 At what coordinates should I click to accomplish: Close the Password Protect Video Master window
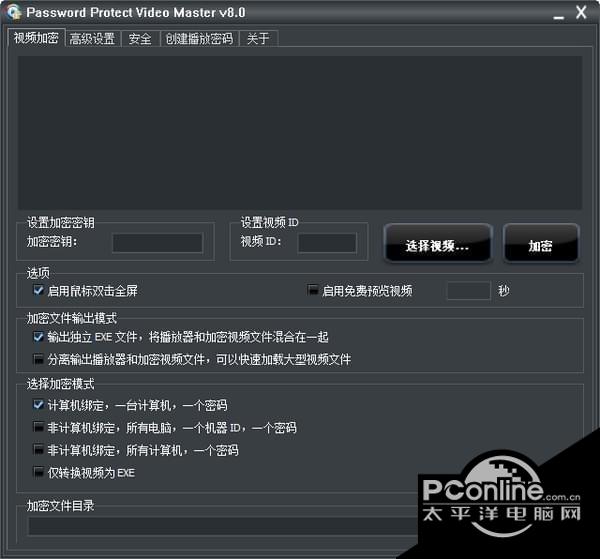click(x=581, y=13)
